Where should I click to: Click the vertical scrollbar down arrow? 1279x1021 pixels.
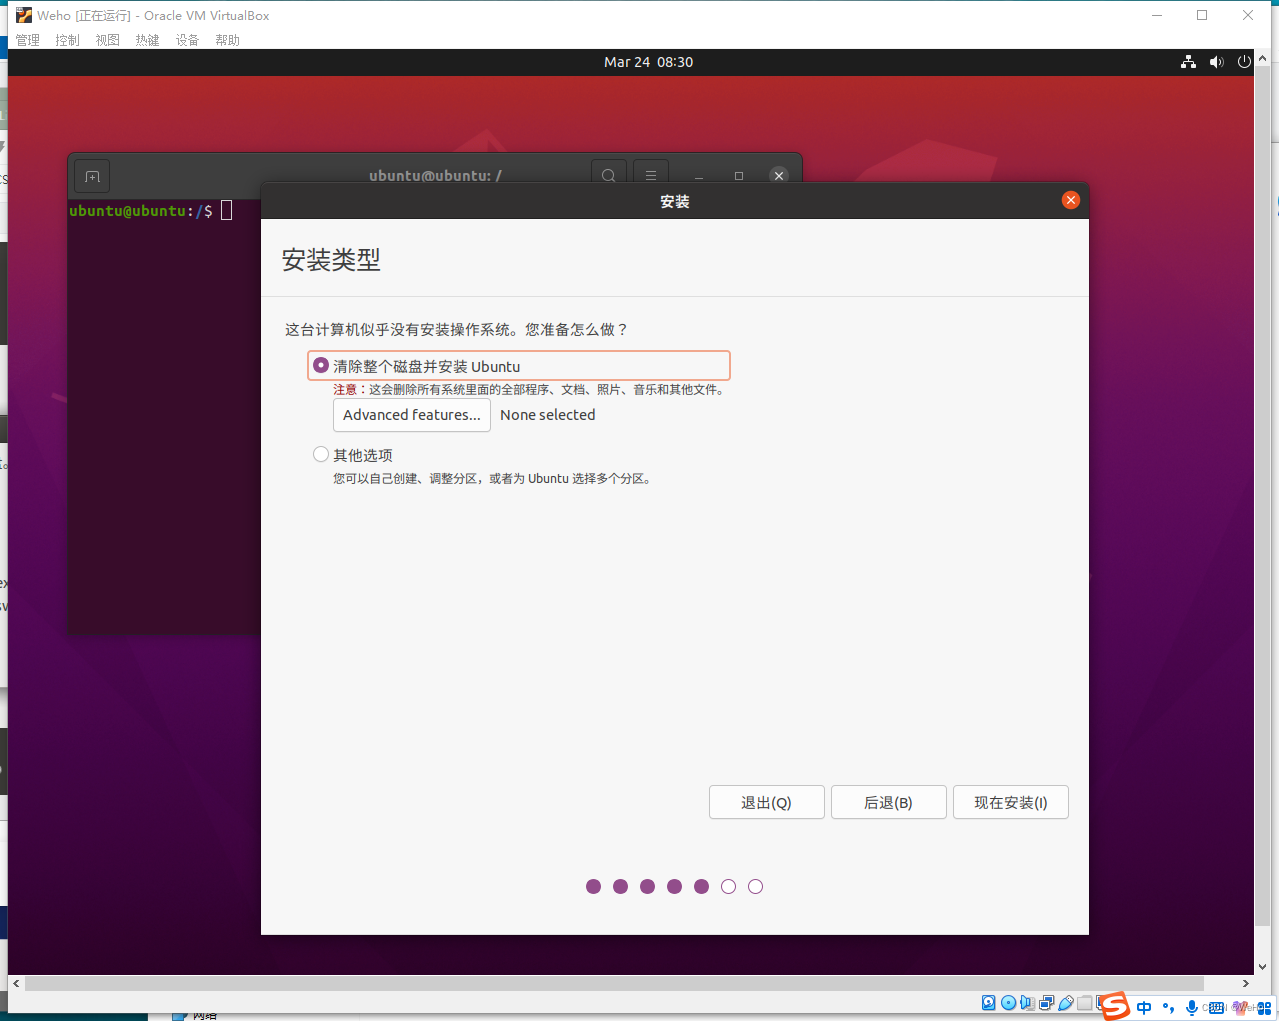(x=1262, y=967)
